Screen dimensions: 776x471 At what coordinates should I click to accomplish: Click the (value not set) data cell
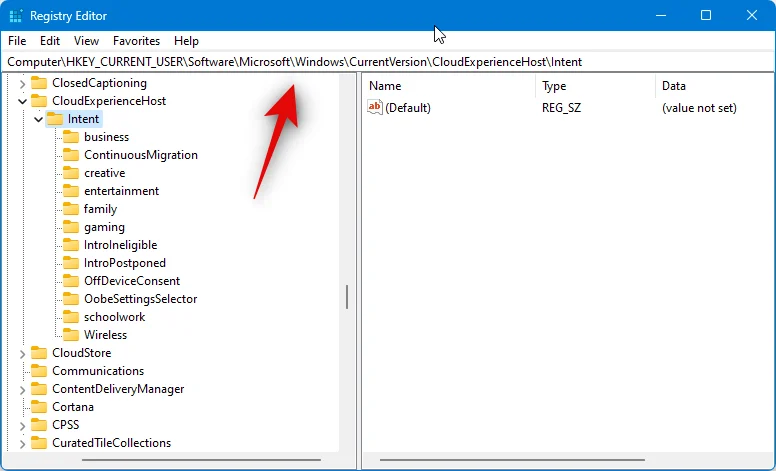click(x=699, y=108)
